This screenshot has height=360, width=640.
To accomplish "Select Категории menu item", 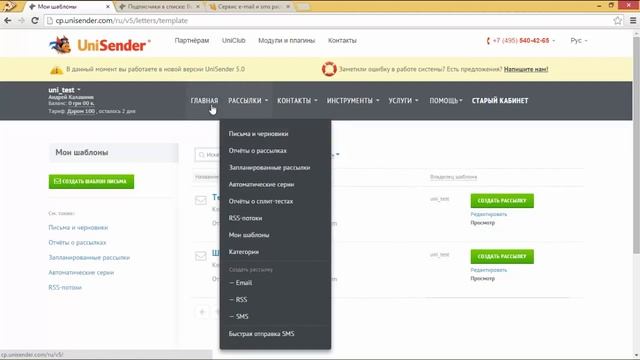I will [x=244, y=252].
